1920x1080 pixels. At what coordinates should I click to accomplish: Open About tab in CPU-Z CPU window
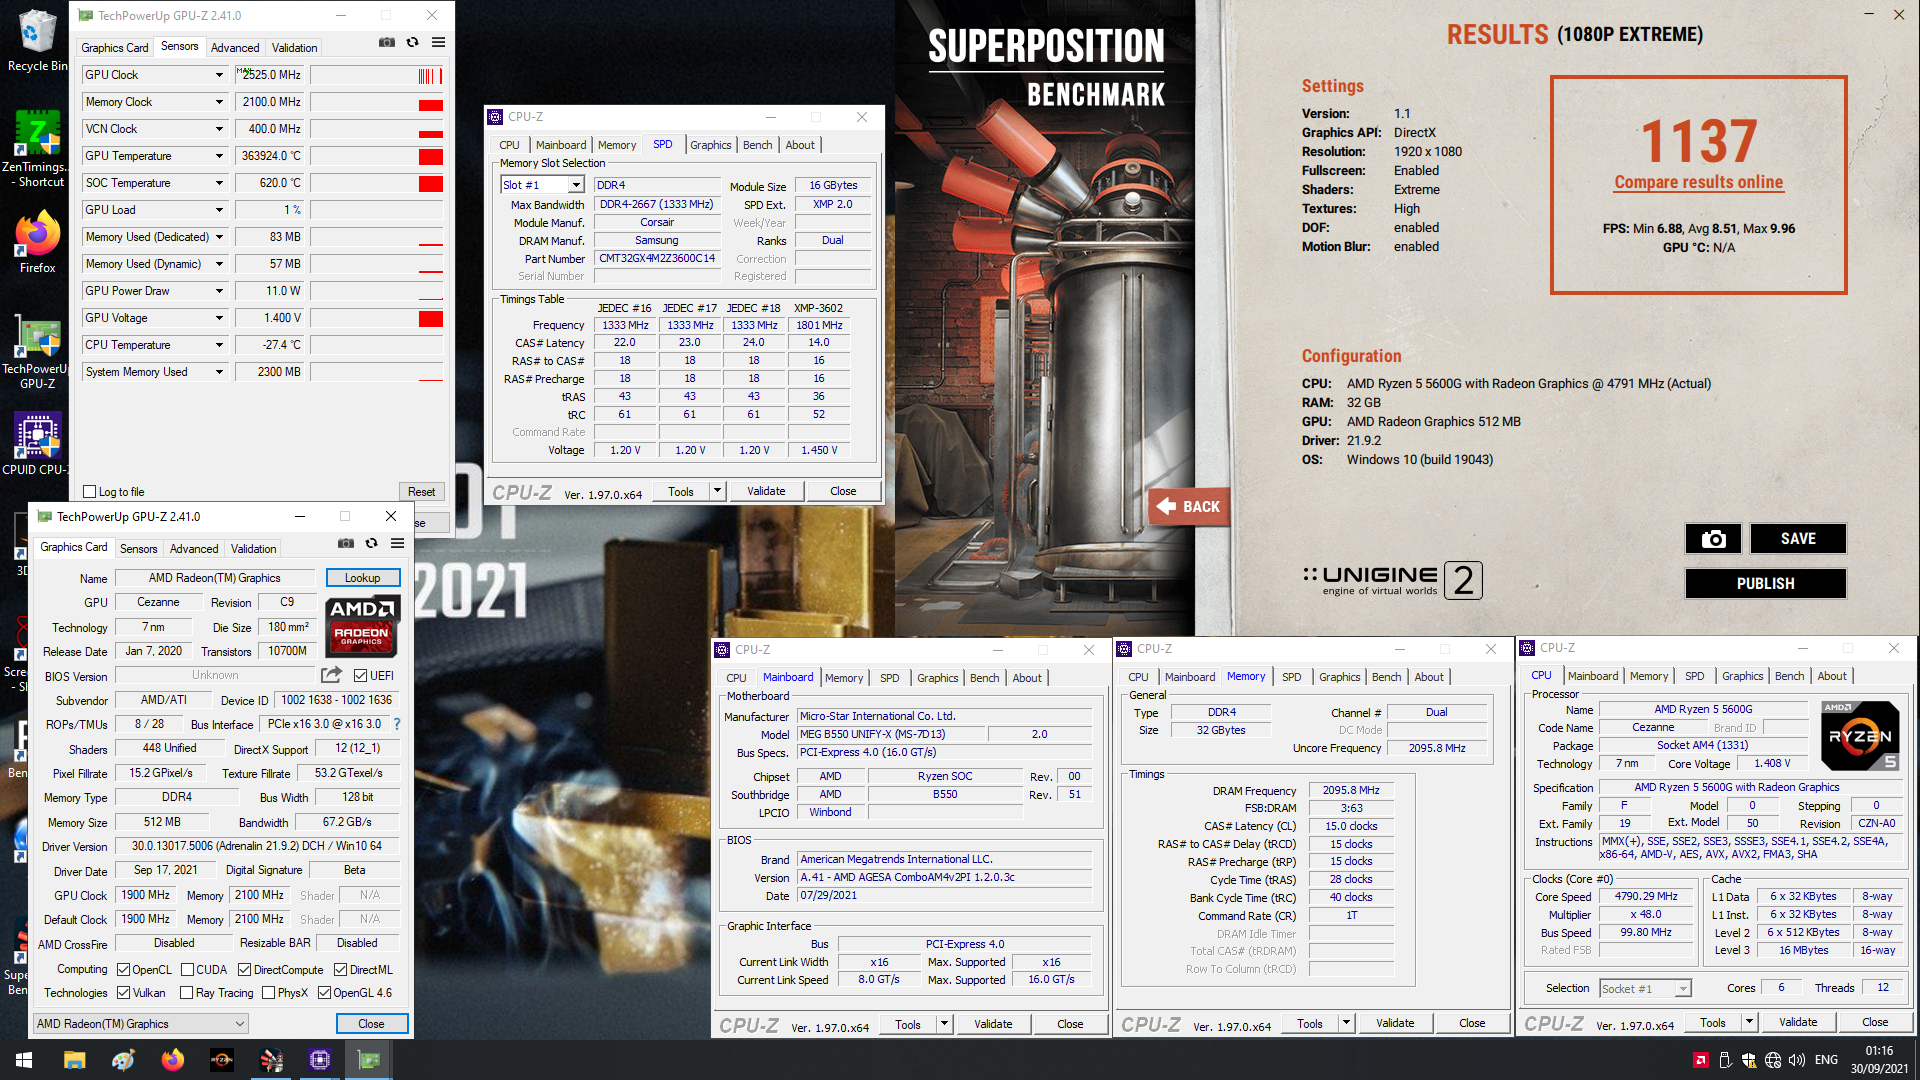(1832, 676)
